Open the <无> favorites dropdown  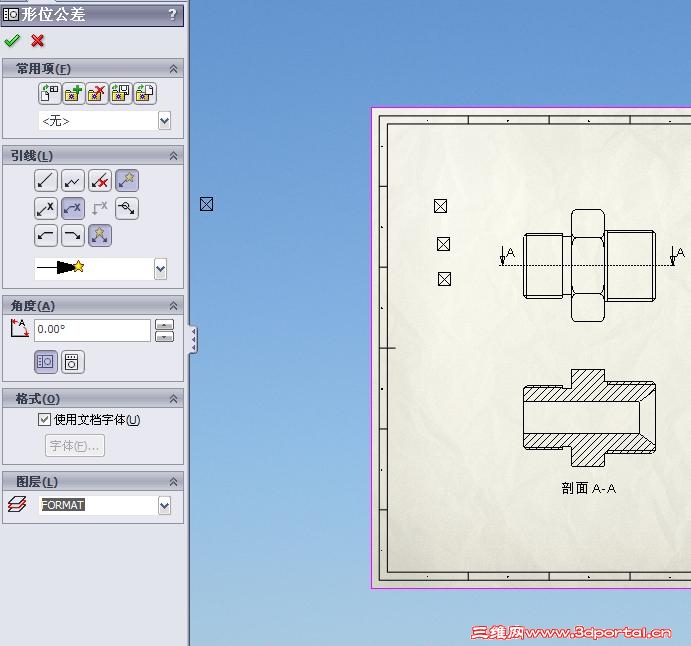tap(164, 120)
